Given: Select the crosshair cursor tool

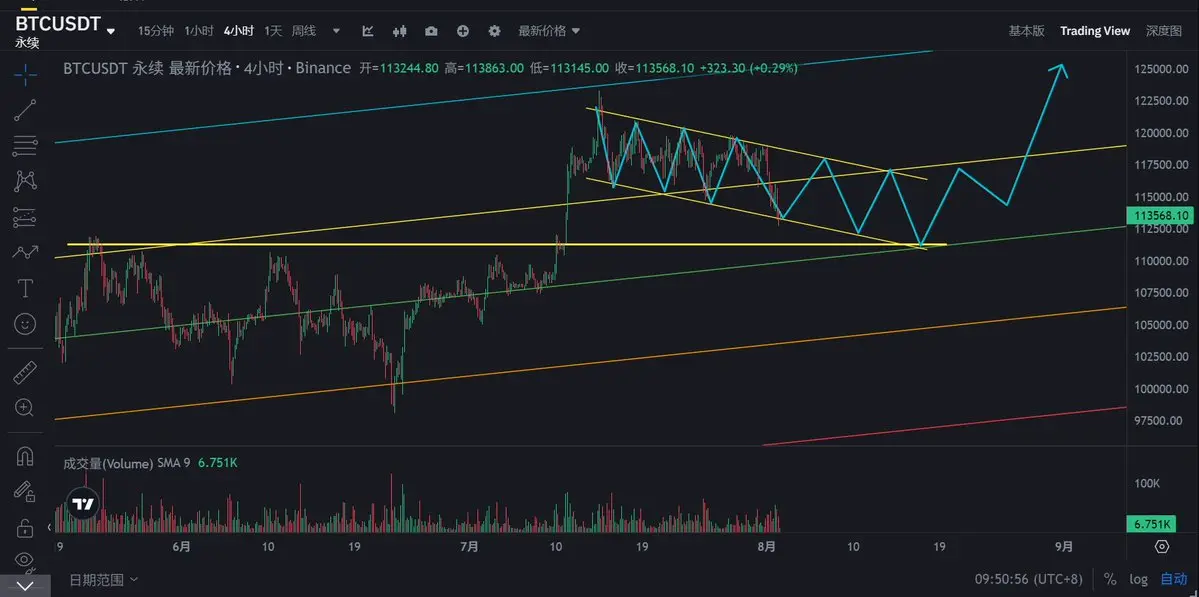Looking at the screenshot, I should (25, 74).
